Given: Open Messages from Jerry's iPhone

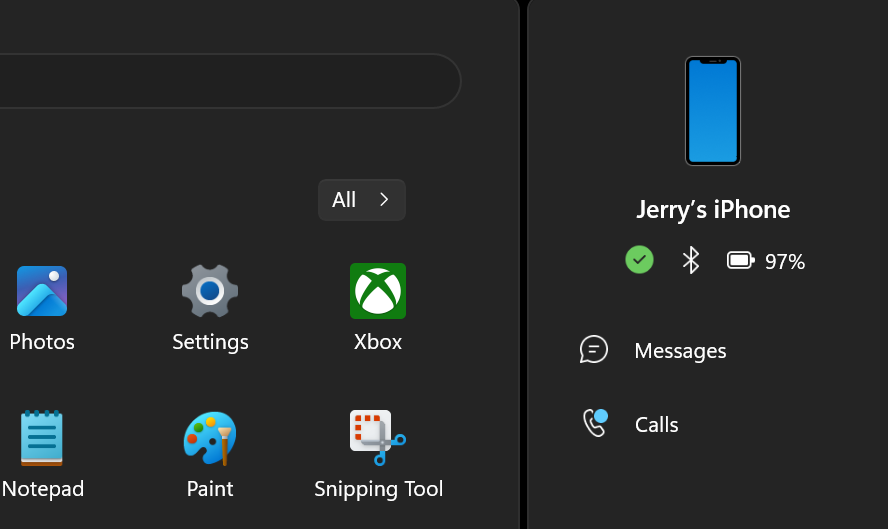Looking at the screenshot, I should (x=652, y=350).
